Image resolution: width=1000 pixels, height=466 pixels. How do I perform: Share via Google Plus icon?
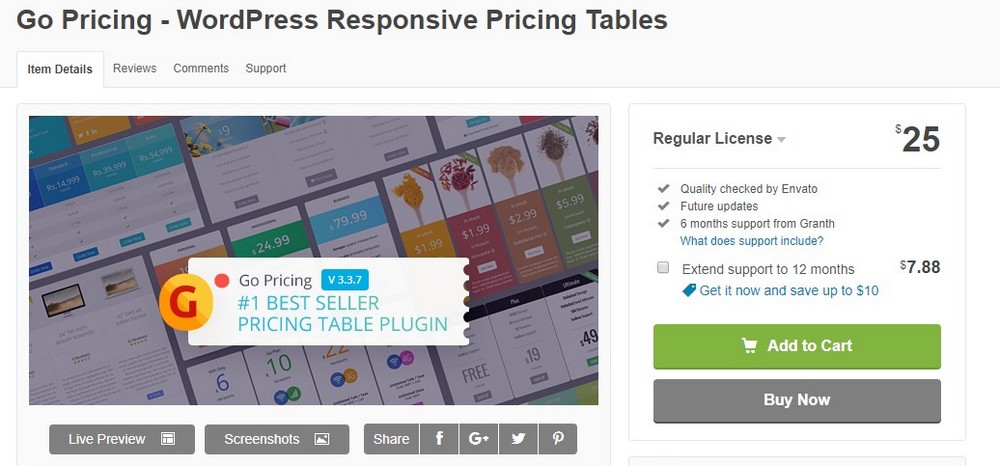(478, 439)
